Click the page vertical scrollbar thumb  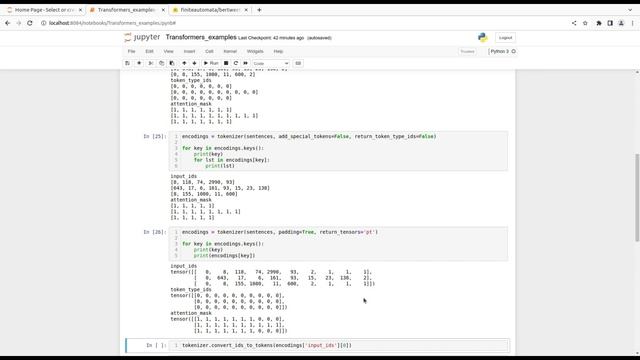(637, 198)
